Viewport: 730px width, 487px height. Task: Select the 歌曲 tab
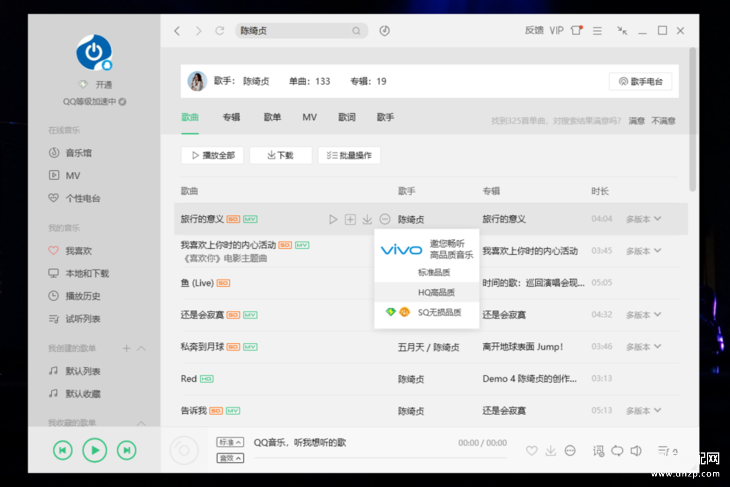coord(190,117)
